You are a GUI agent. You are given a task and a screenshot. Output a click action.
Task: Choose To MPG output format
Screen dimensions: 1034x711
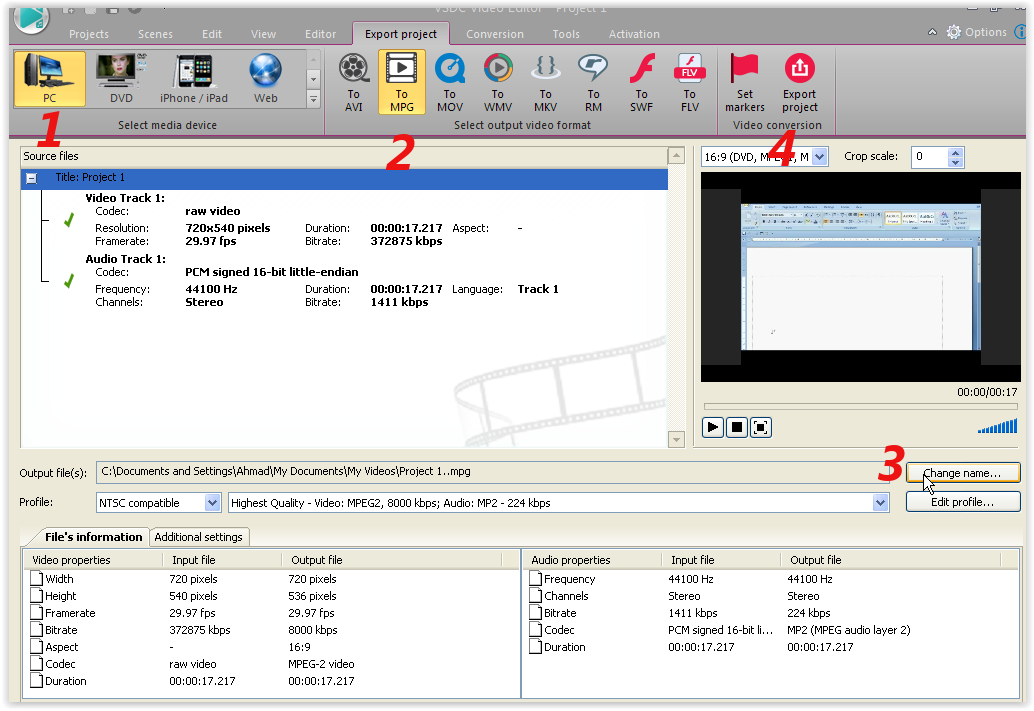tap(402, 82)
